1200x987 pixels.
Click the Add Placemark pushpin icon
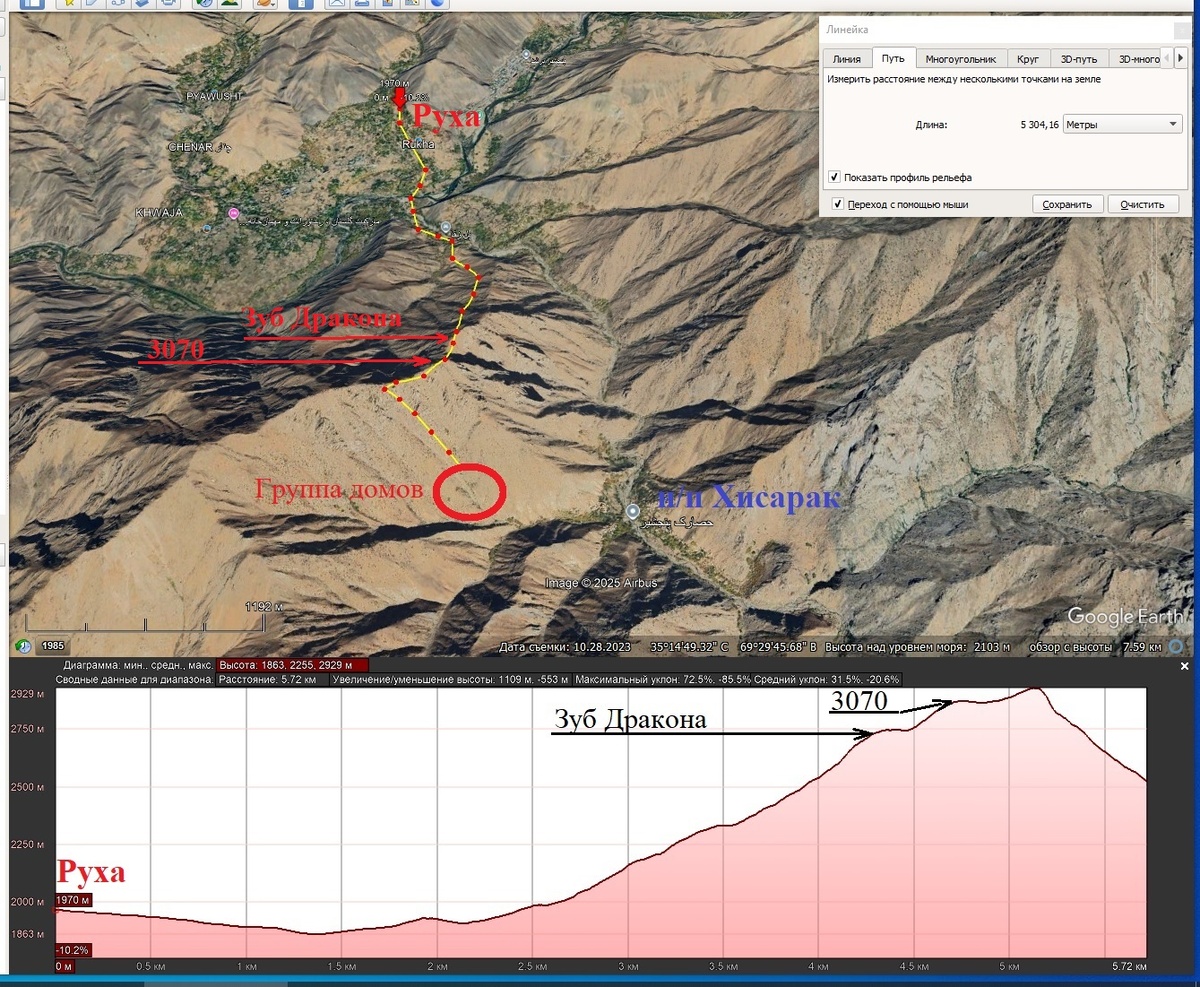coord(69,4)
